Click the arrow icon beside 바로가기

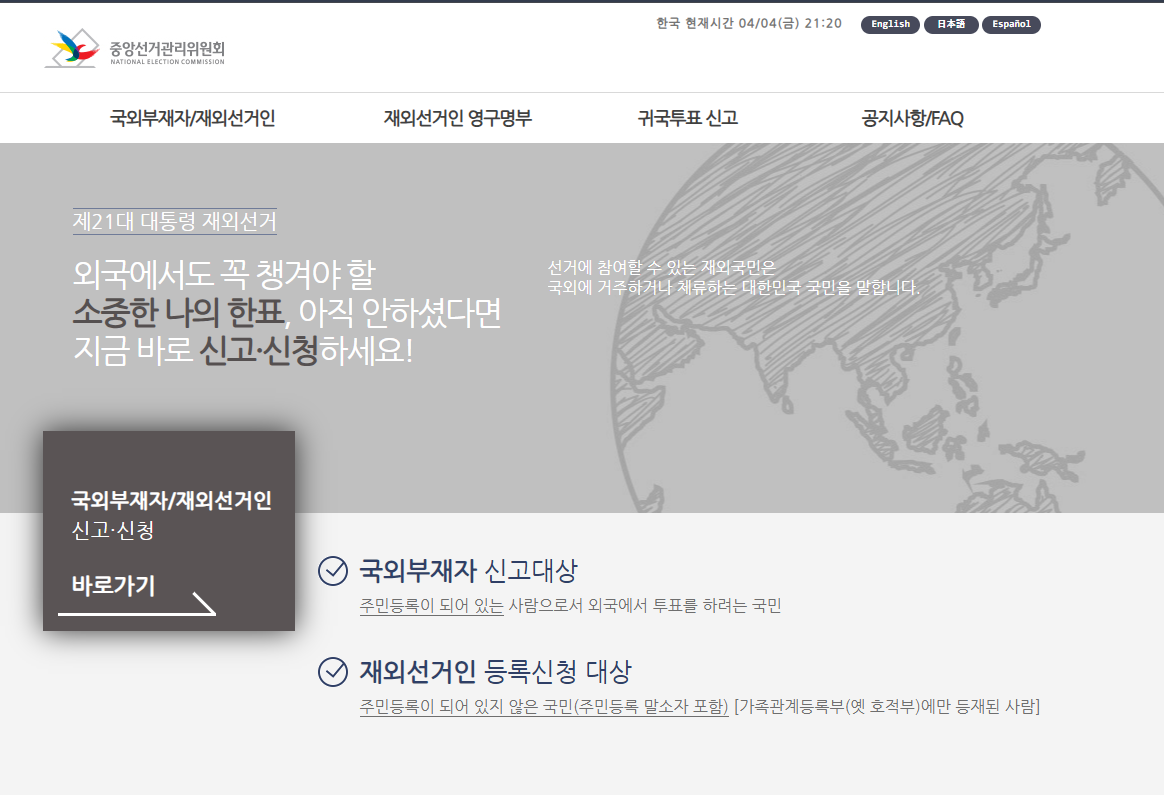pyautogui.click(x=204, y=603)
